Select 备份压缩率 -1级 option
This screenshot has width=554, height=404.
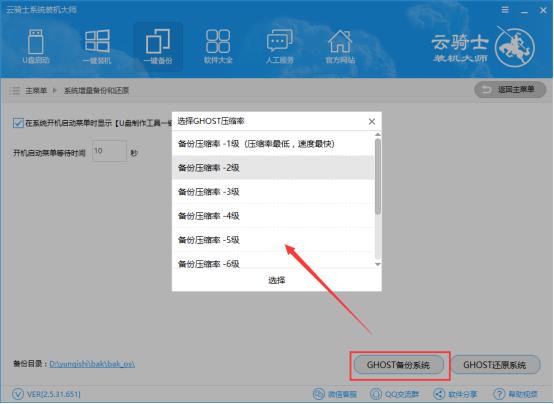point(273,144)
